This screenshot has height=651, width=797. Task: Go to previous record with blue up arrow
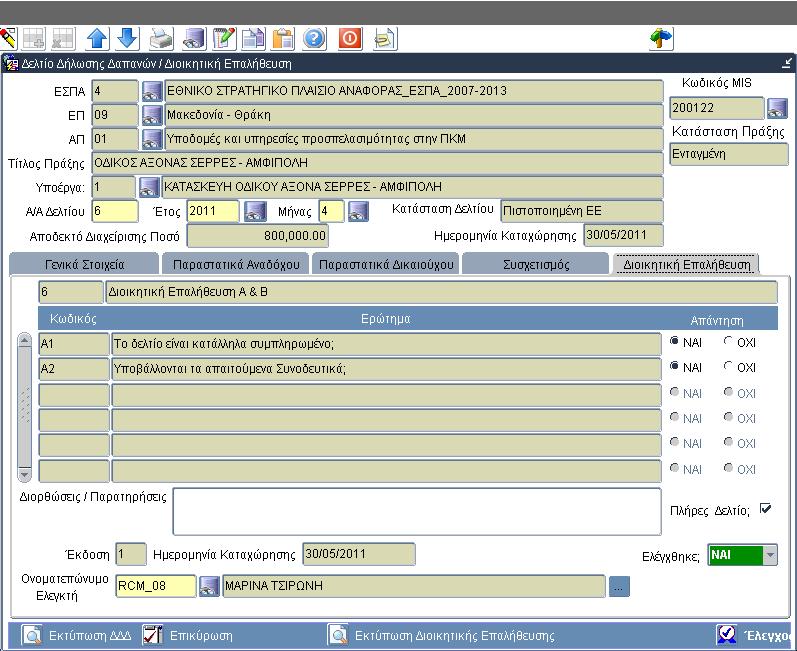97,39
